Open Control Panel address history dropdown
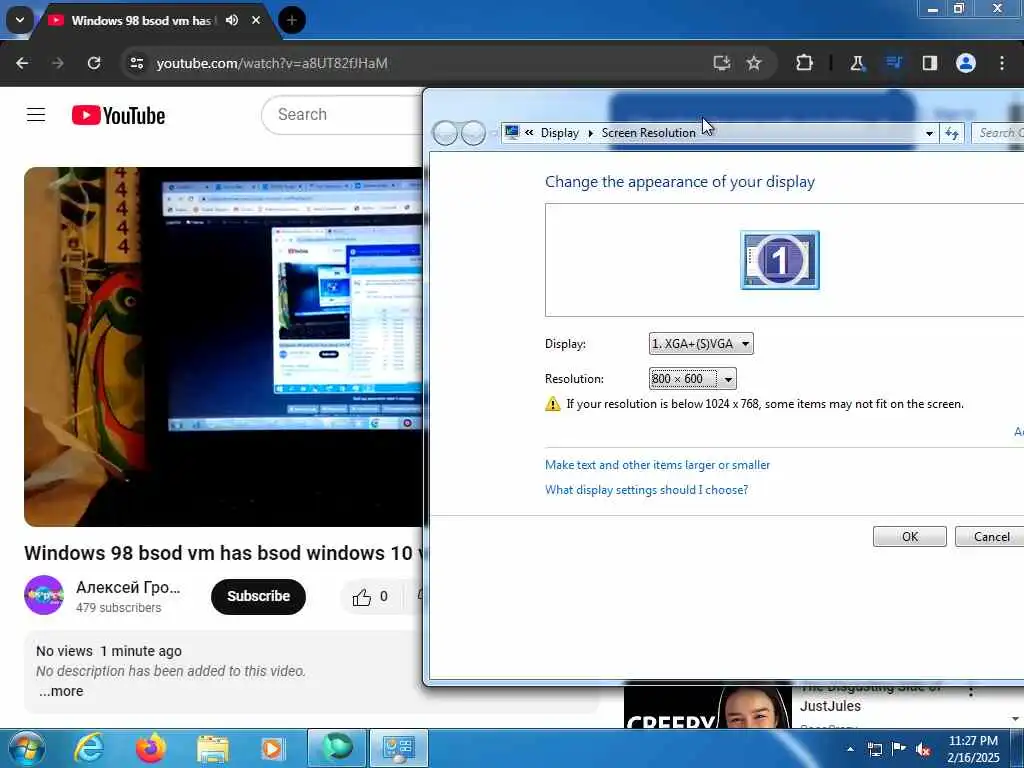Image resolution: width=1024 pixels, height=768 pixels. (x=929, y=133)
